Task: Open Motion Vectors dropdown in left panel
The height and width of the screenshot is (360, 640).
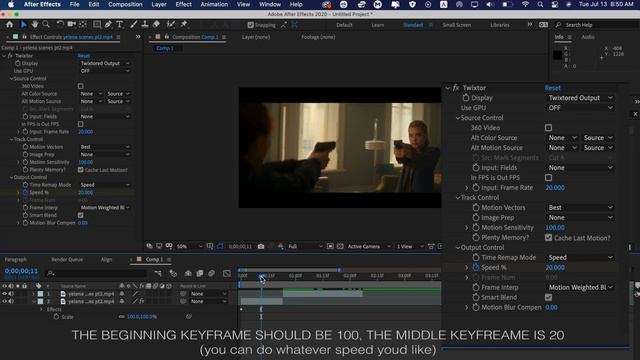Action: pyautogui.click(x=105, y=147)
